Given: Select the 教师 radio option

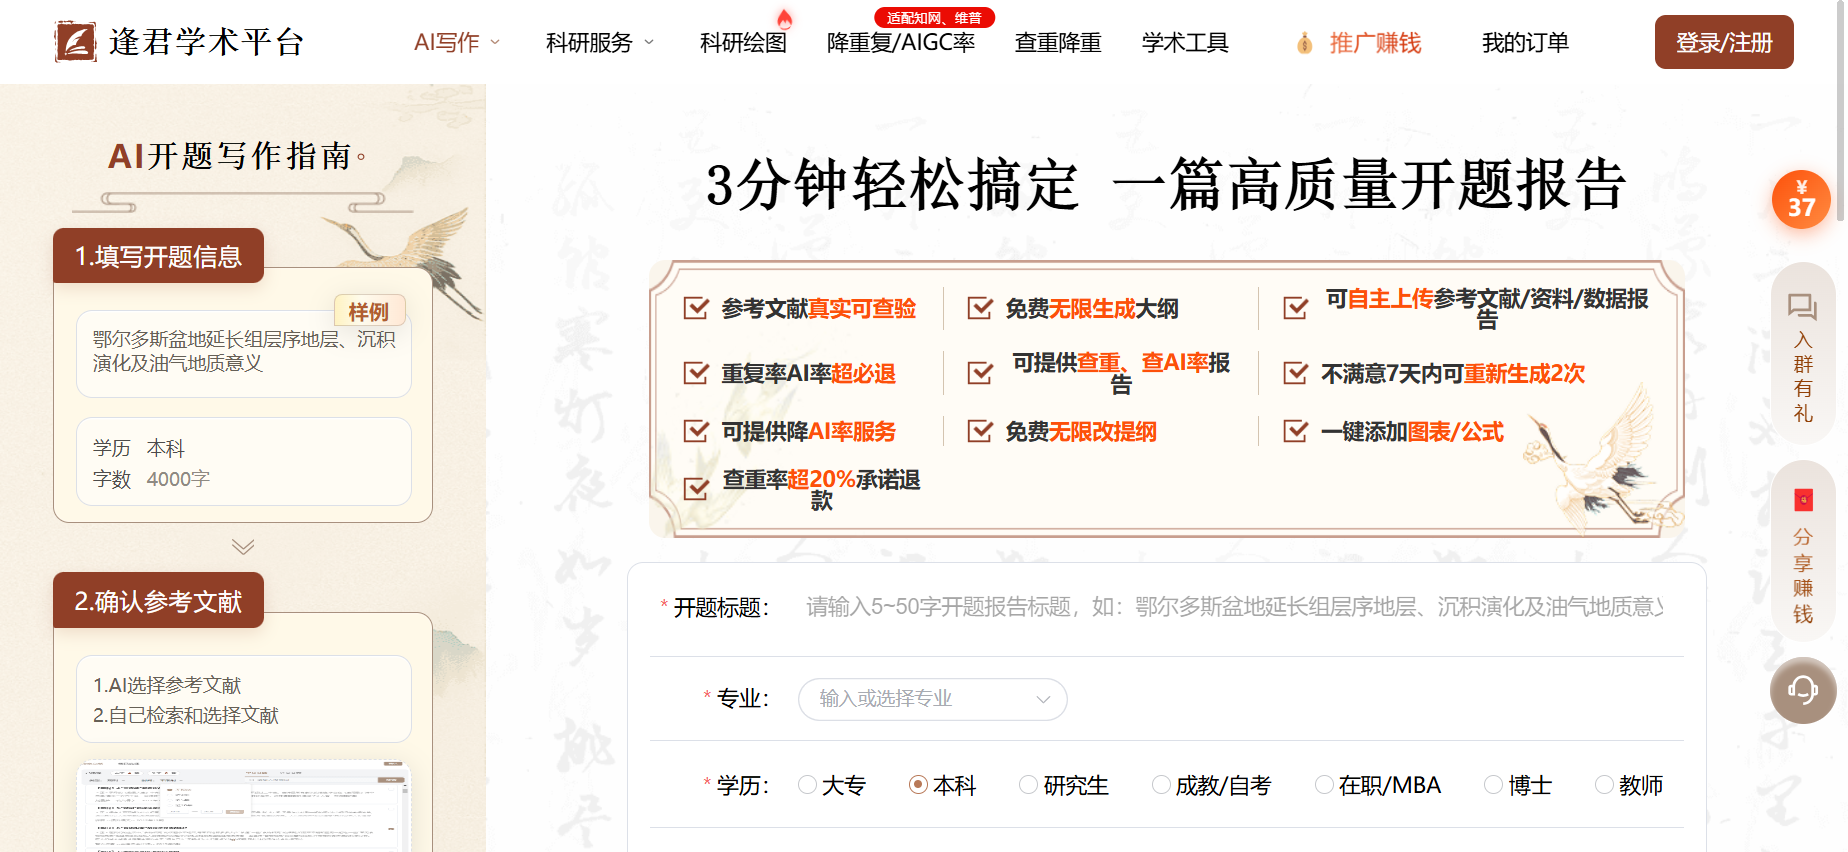Looking at the screenshot, I should [1629, 785].
